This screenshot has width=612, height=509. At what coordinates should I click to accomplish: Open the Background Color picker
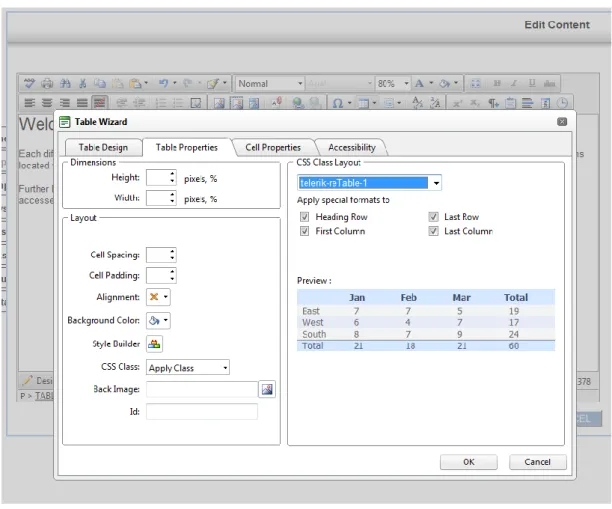click(158, 320)
